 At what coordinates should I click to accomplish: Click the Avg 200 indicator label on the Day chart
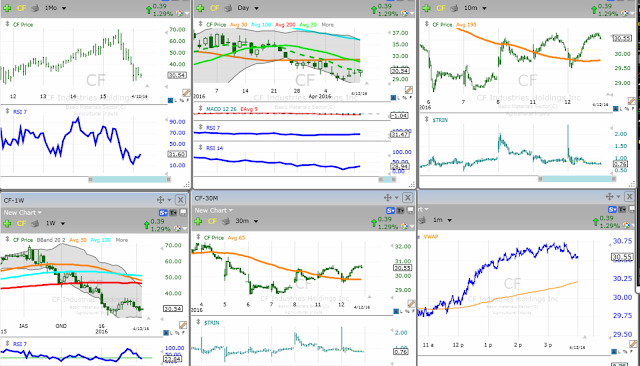point(285,24)
